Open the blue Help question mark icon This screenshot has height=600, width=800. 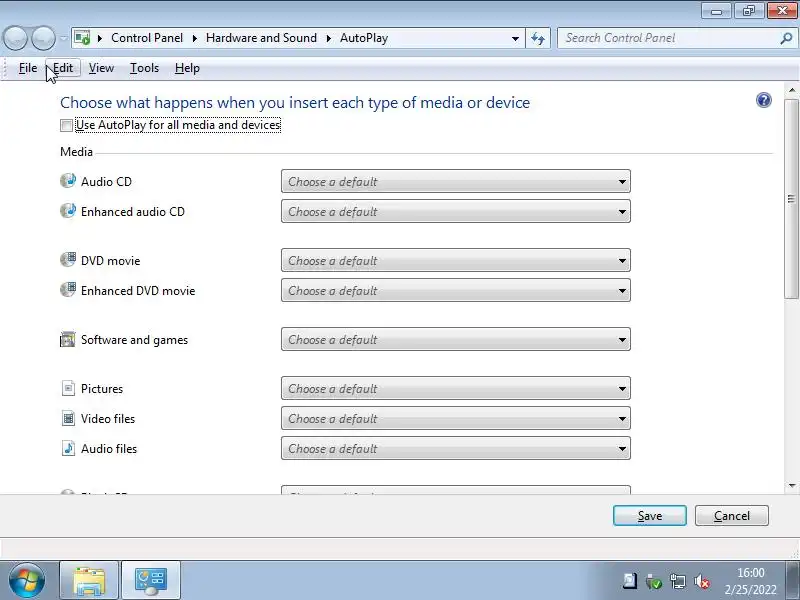(x=764, y=100)
